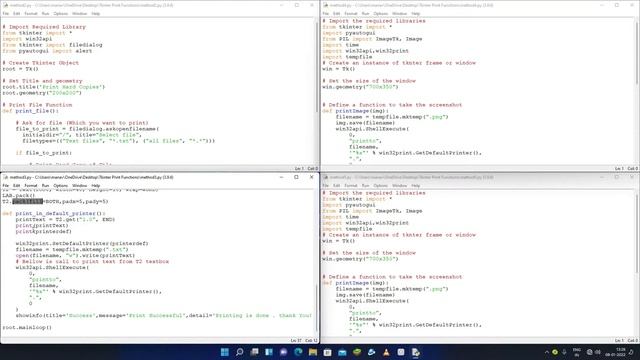
Task: Open Task View from the taskbar
Action: click(x=254, y=352)
